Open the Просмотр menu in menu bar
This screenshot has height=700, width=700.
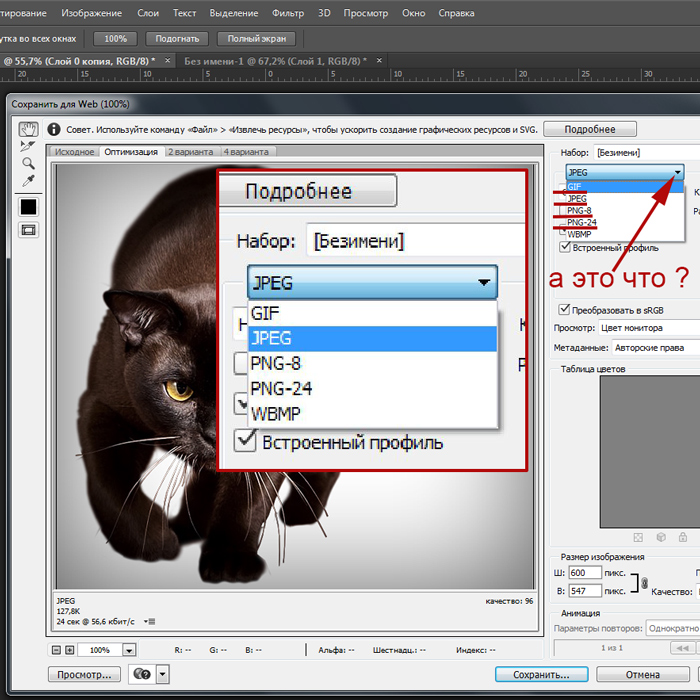(x=366, y=13)
